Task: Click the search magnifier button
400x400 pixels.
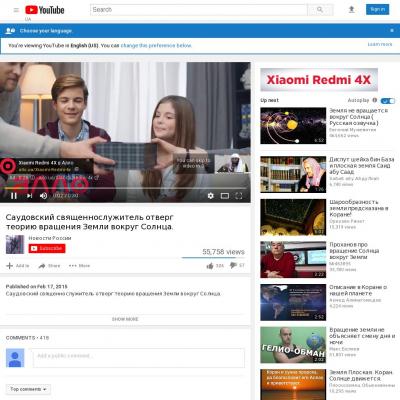Action: [320, 10]
